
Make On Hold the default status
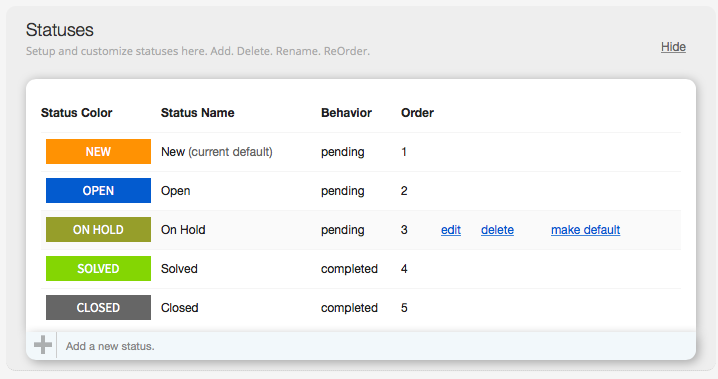click(x=585, y=230)
